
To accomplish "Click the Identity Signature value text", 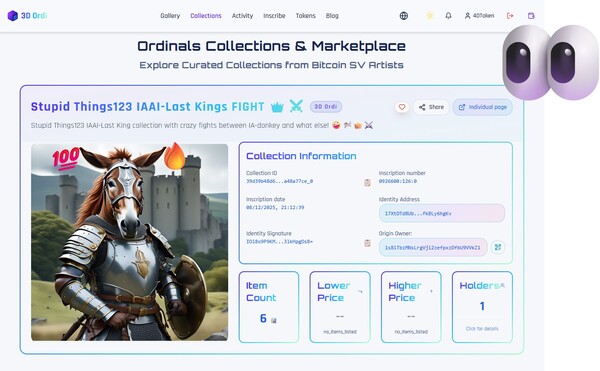I will point(279,242).
